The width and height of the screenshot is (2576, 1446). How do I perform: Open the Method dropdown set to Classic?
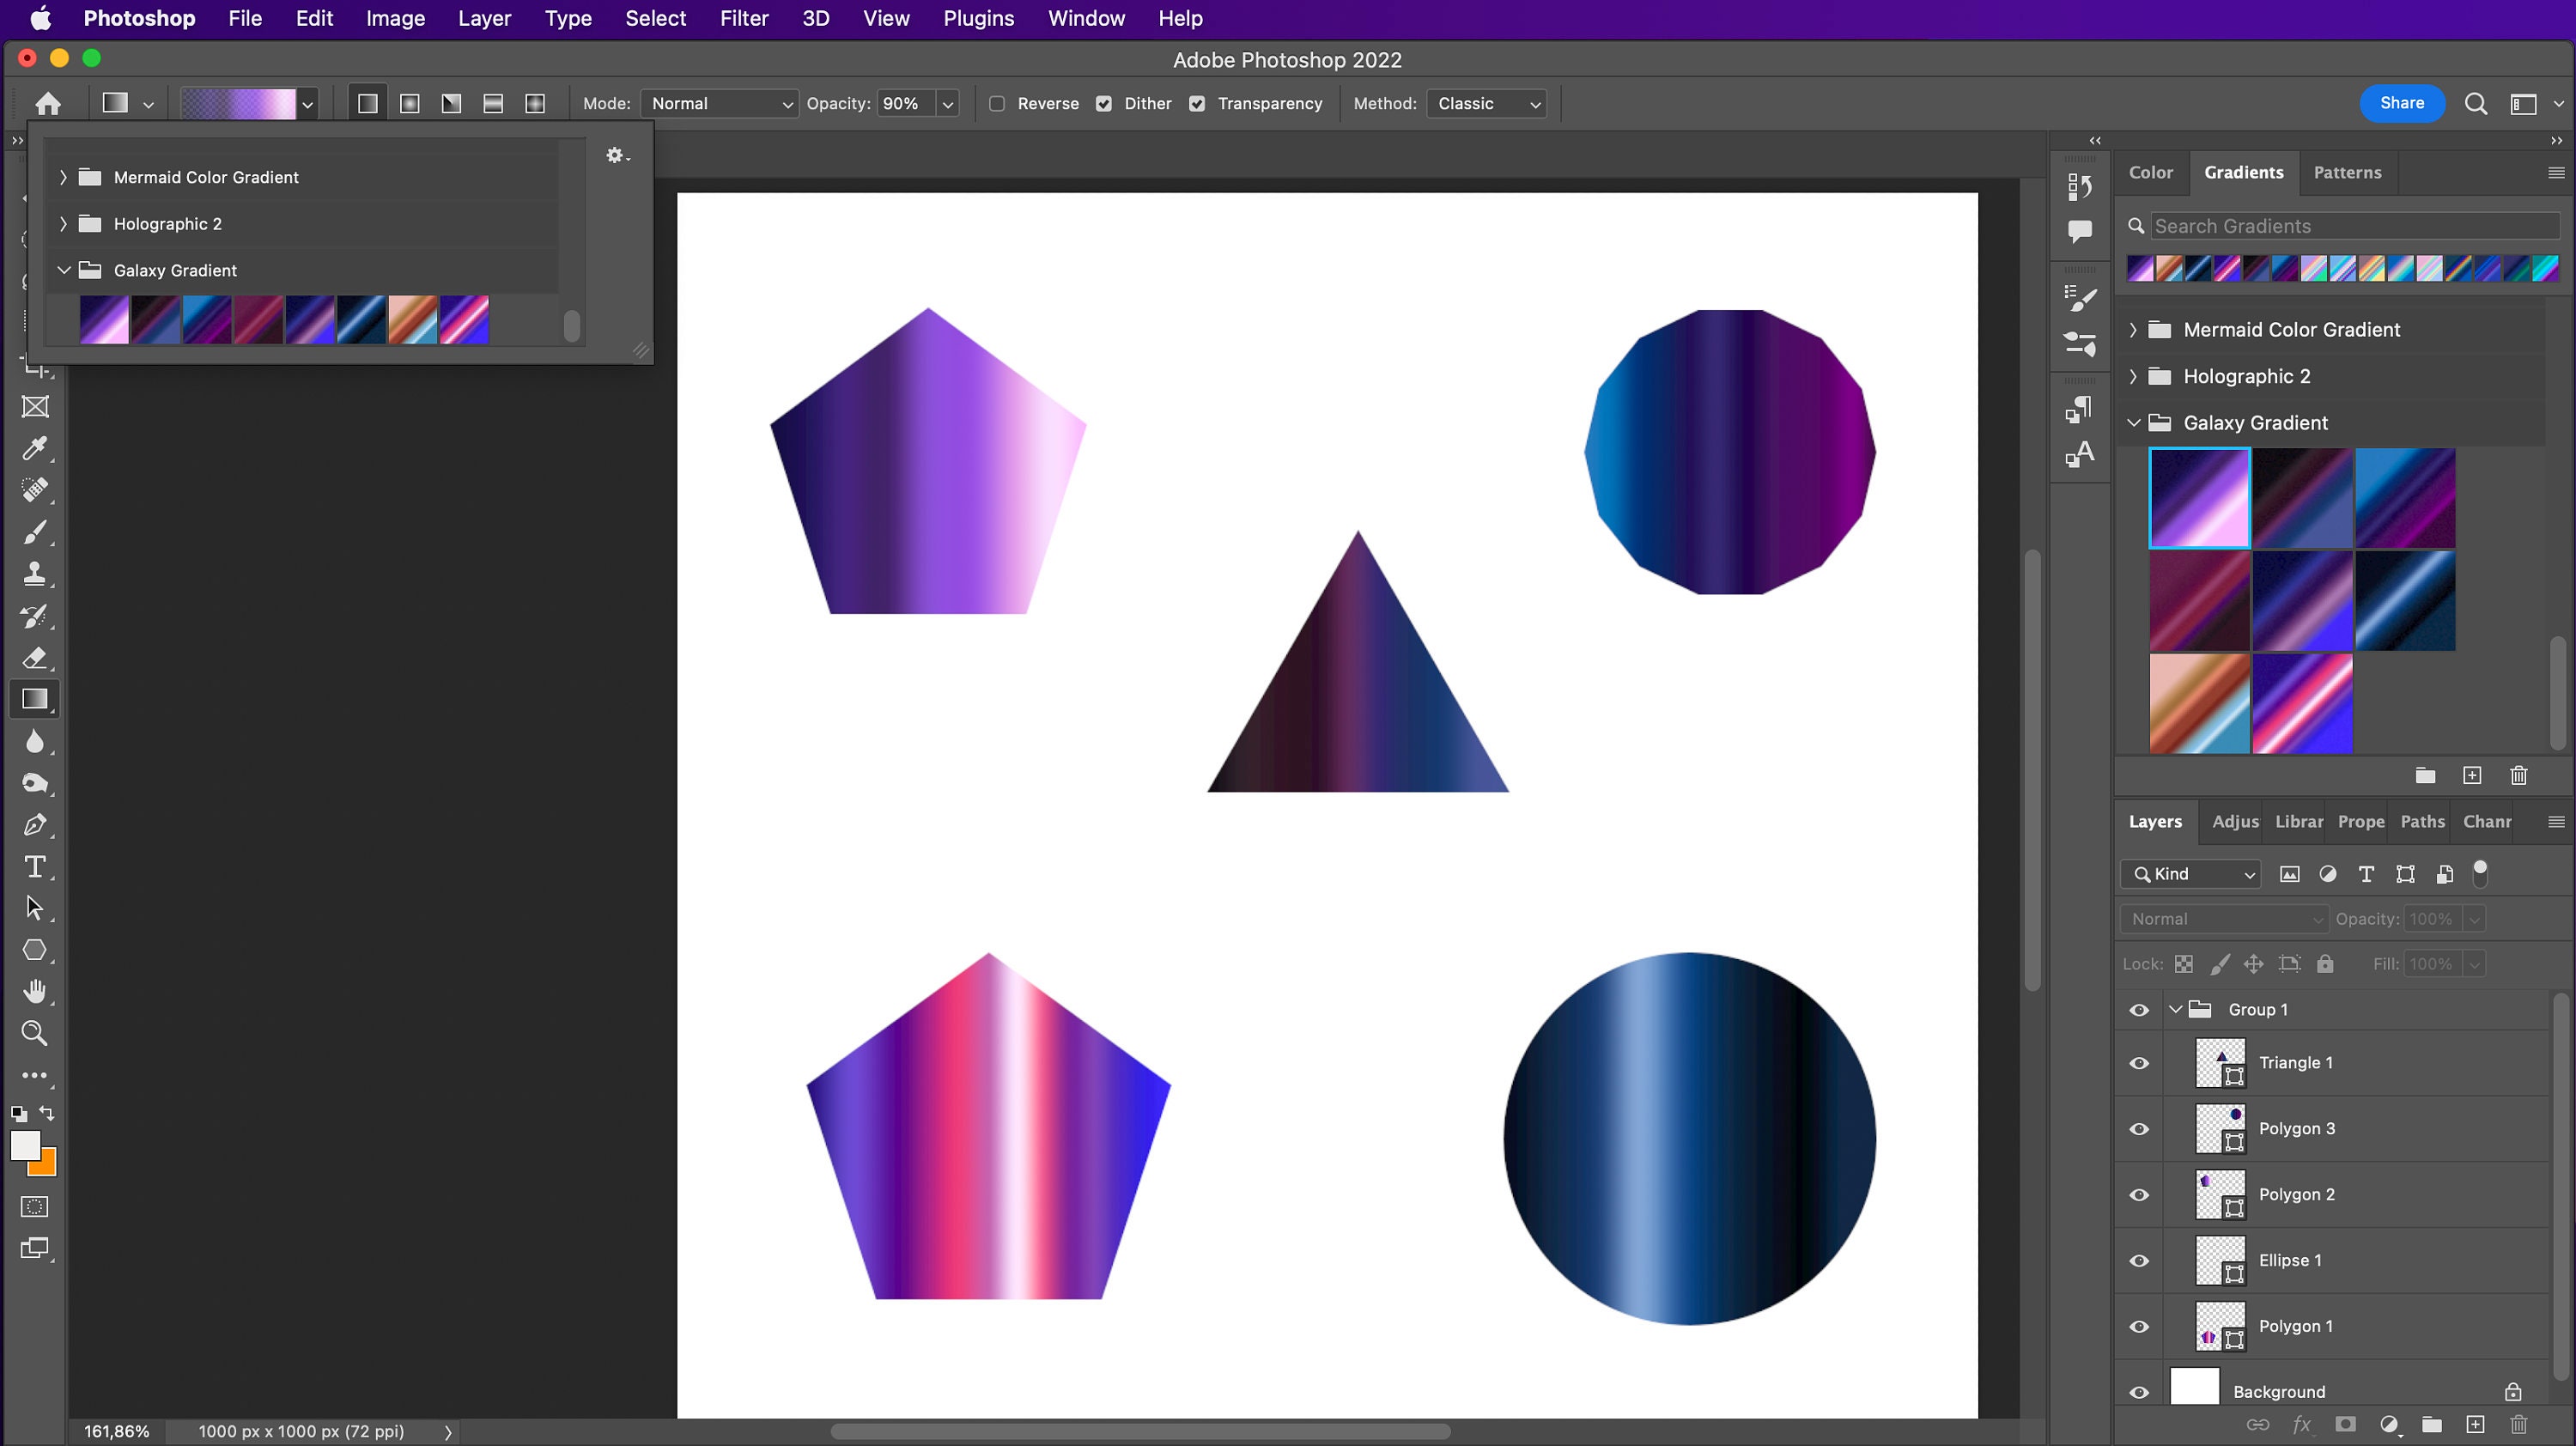tap(1487, 103)
